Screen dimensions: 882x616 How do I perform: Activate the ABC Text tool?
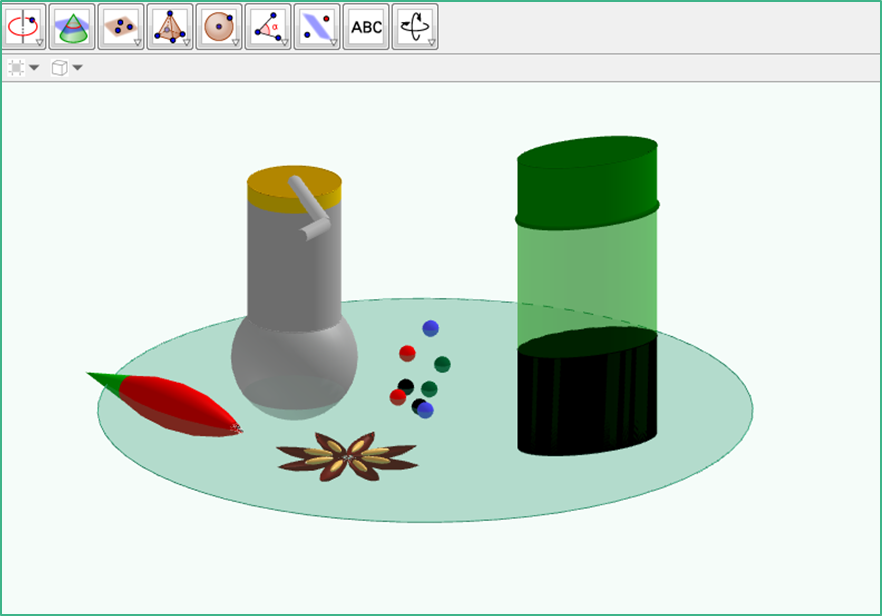(366, 27)
